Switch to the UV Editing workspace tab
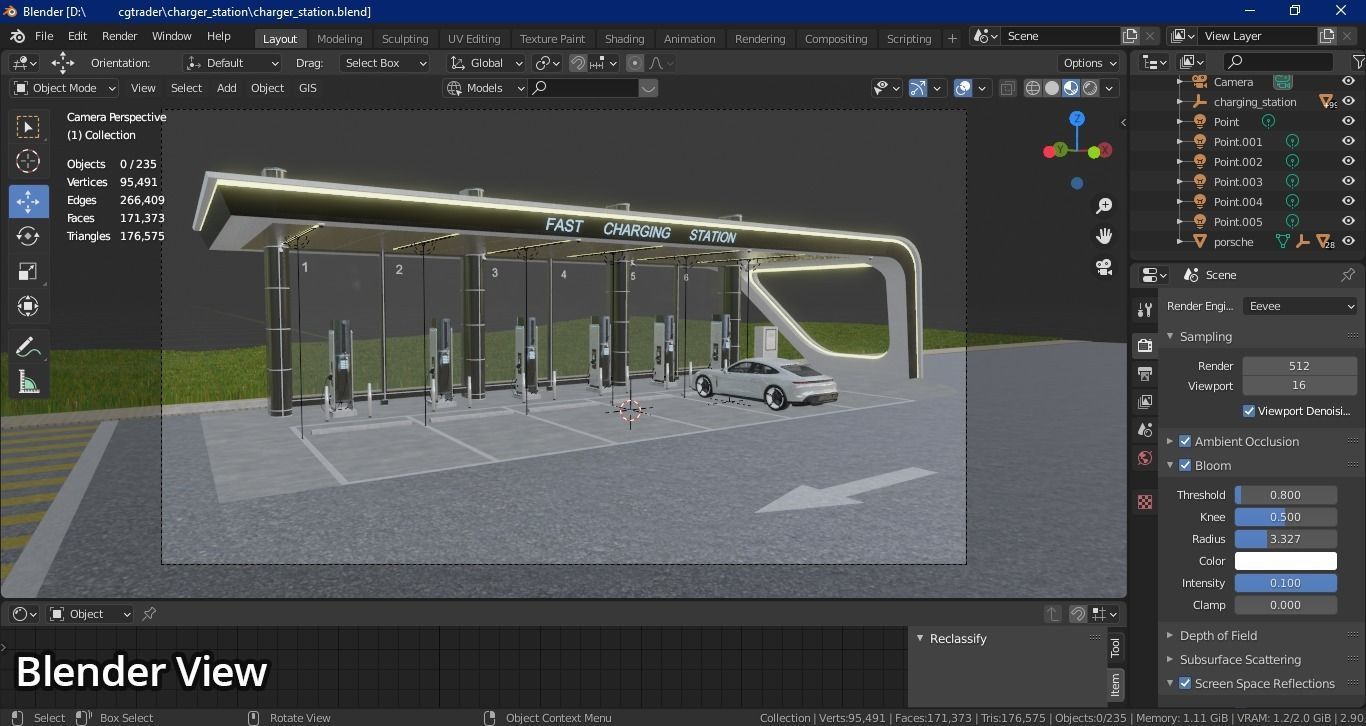 point(474,38)
